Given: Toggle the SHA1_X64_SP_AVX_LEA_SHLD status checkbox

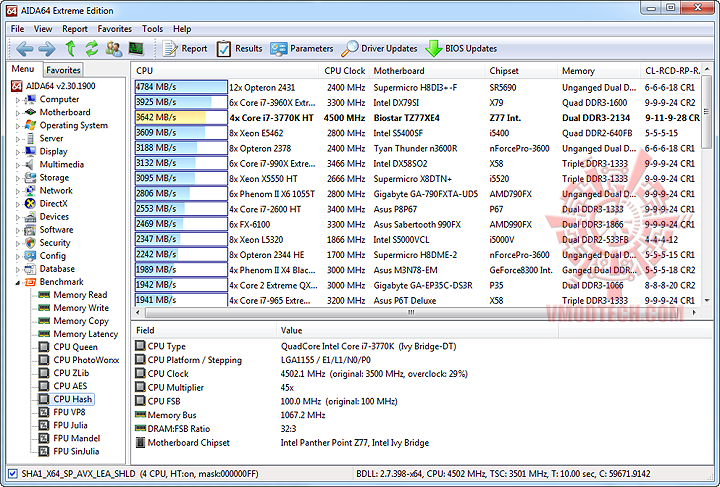Looking at the screenshot, I should click(x=13, y=473).
